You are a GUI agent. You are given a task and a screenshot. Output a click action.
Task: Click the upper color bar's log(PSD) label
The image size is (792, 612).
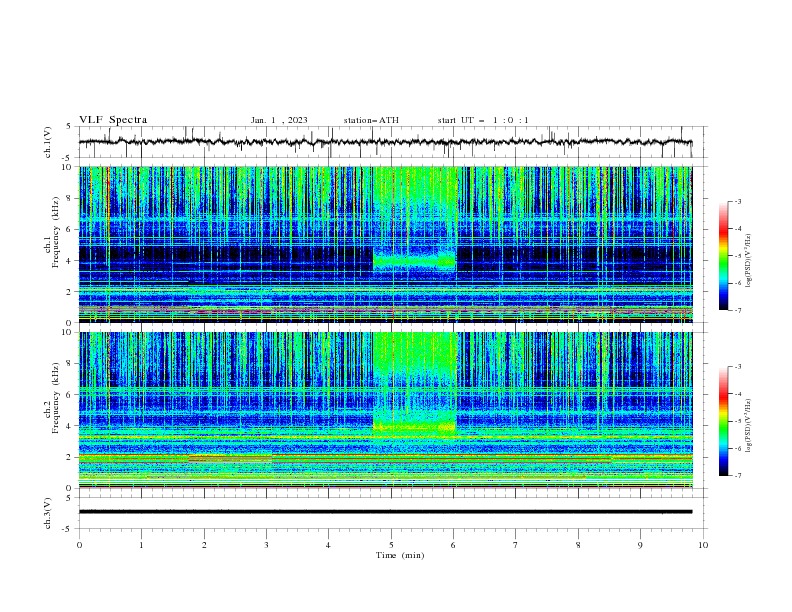pyautogui.click(x=749, y=261)
